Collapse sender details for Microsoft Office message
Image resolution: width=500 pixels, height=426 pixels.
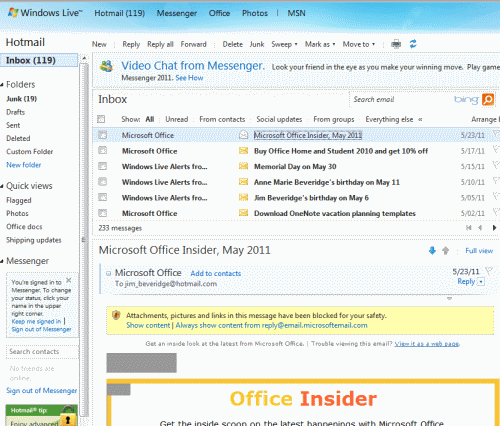[x=108, y=273]
